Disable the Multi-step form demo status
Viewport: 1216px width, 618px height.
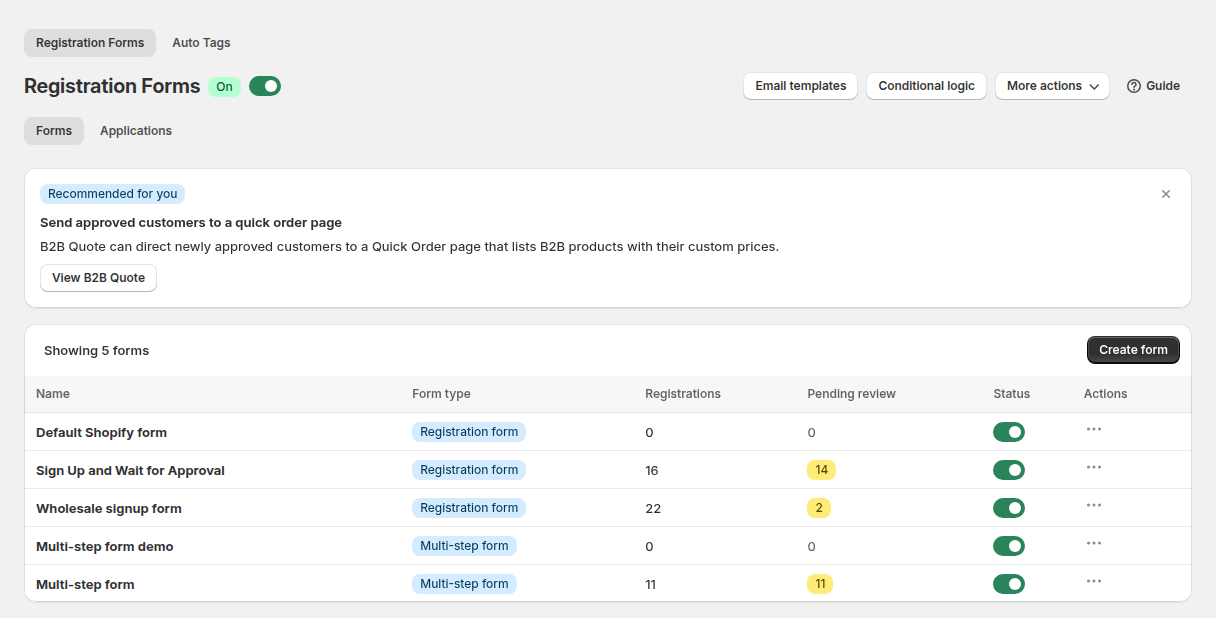click(x=1009, y=546)
